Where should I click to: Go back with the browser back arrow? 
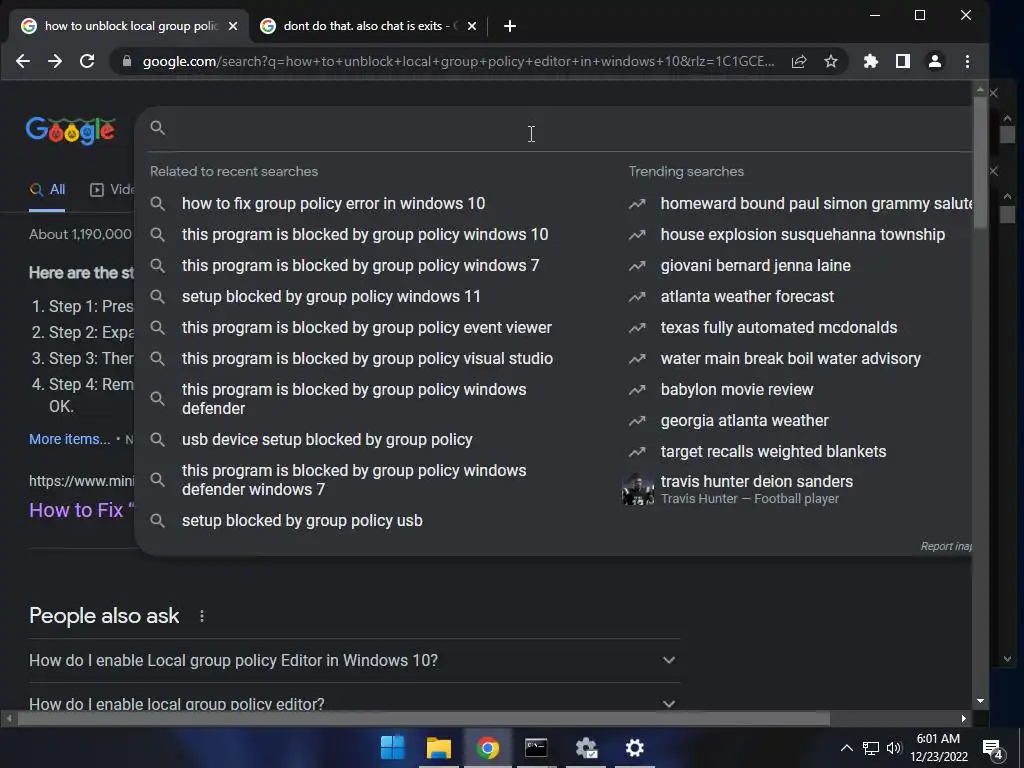click(x=23, y=61)
